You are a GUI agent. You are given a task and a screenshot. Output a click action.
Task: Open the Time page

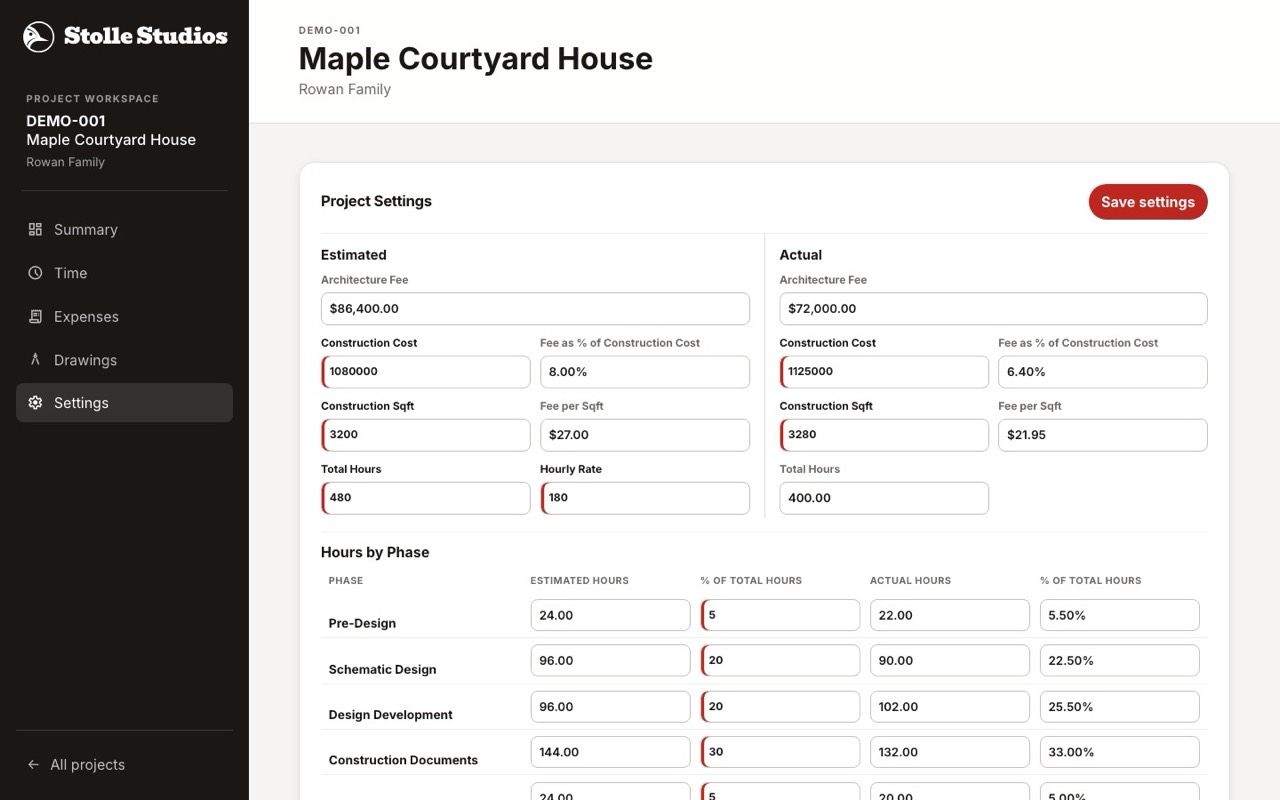[x=124, y=273]
